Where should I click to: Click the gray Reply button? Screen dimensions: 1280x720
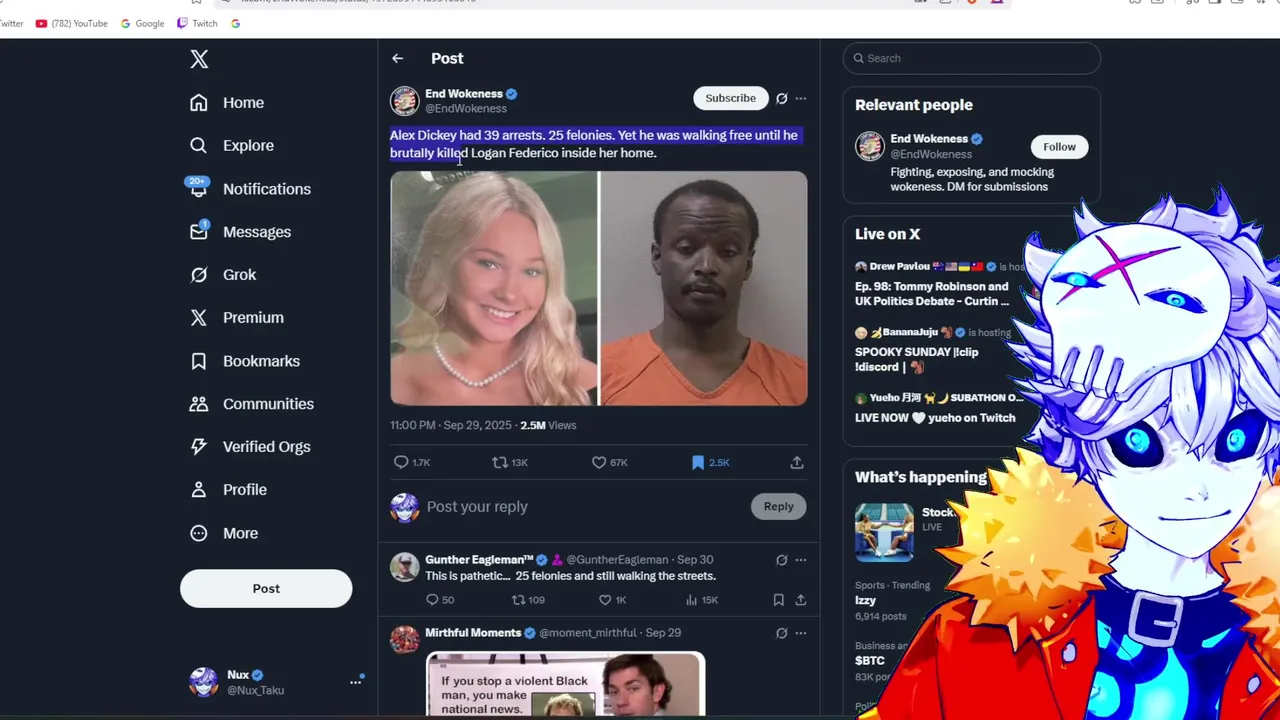point(778,507)
